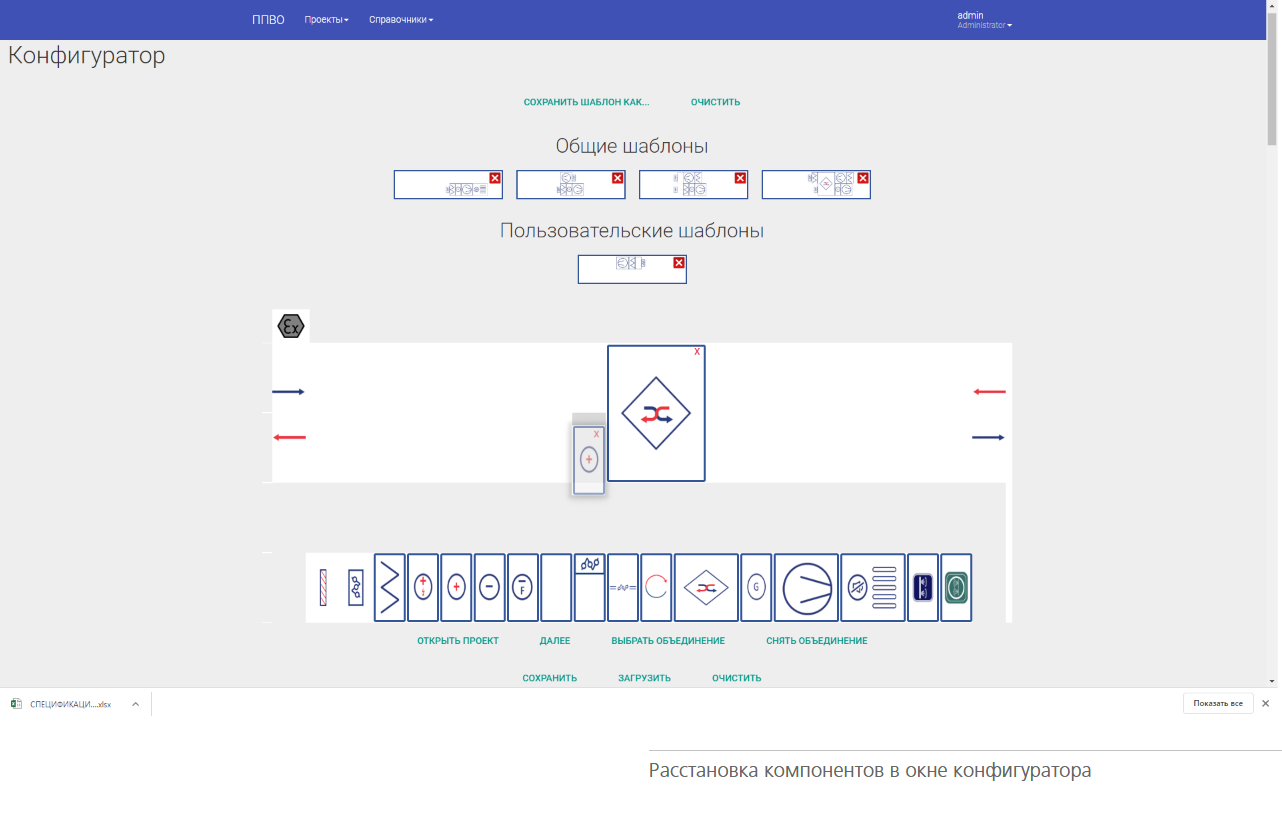Screen dimensions: 1282x813
Task: Select the empty section component in palette
Action: (x=556, y=588)
